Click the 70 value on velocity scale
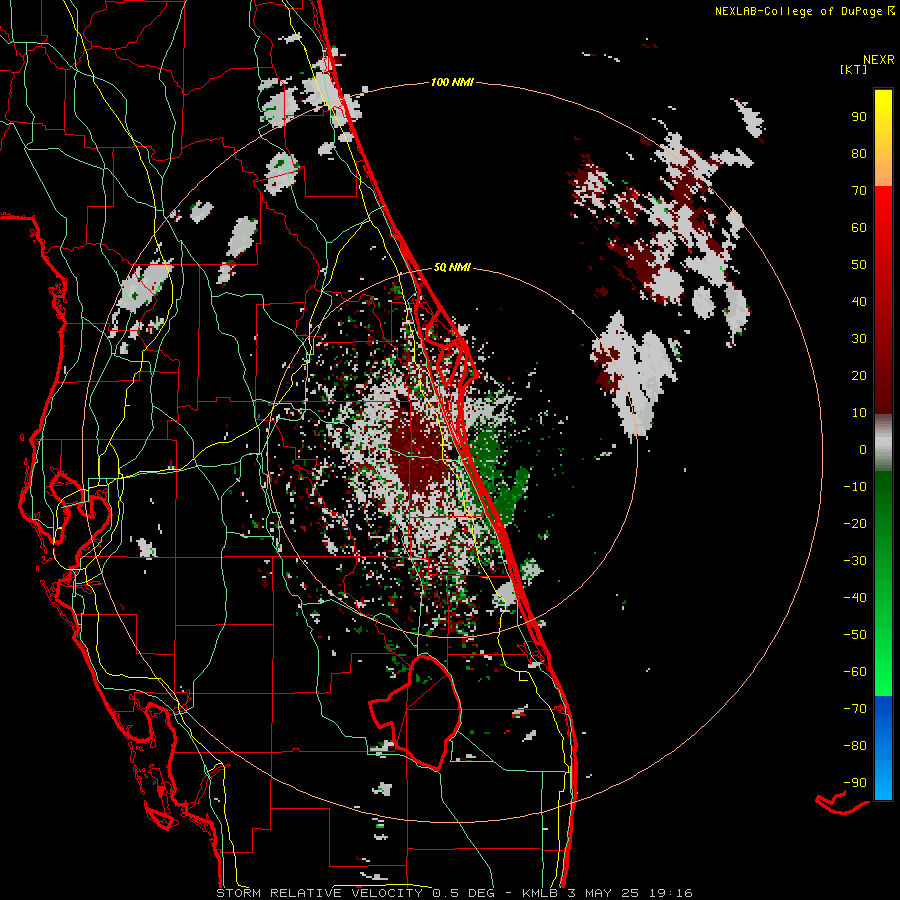This screenshot has width=900, height=900. 859,191
